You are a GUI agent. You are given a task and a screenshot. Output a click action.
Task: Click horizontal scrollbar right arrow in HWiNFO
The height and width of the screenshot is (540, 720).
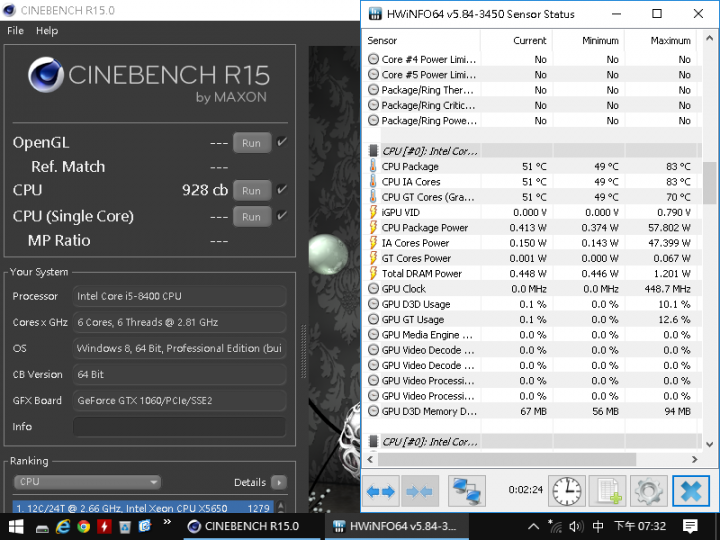pyautogui.click(x=694, y=459)
